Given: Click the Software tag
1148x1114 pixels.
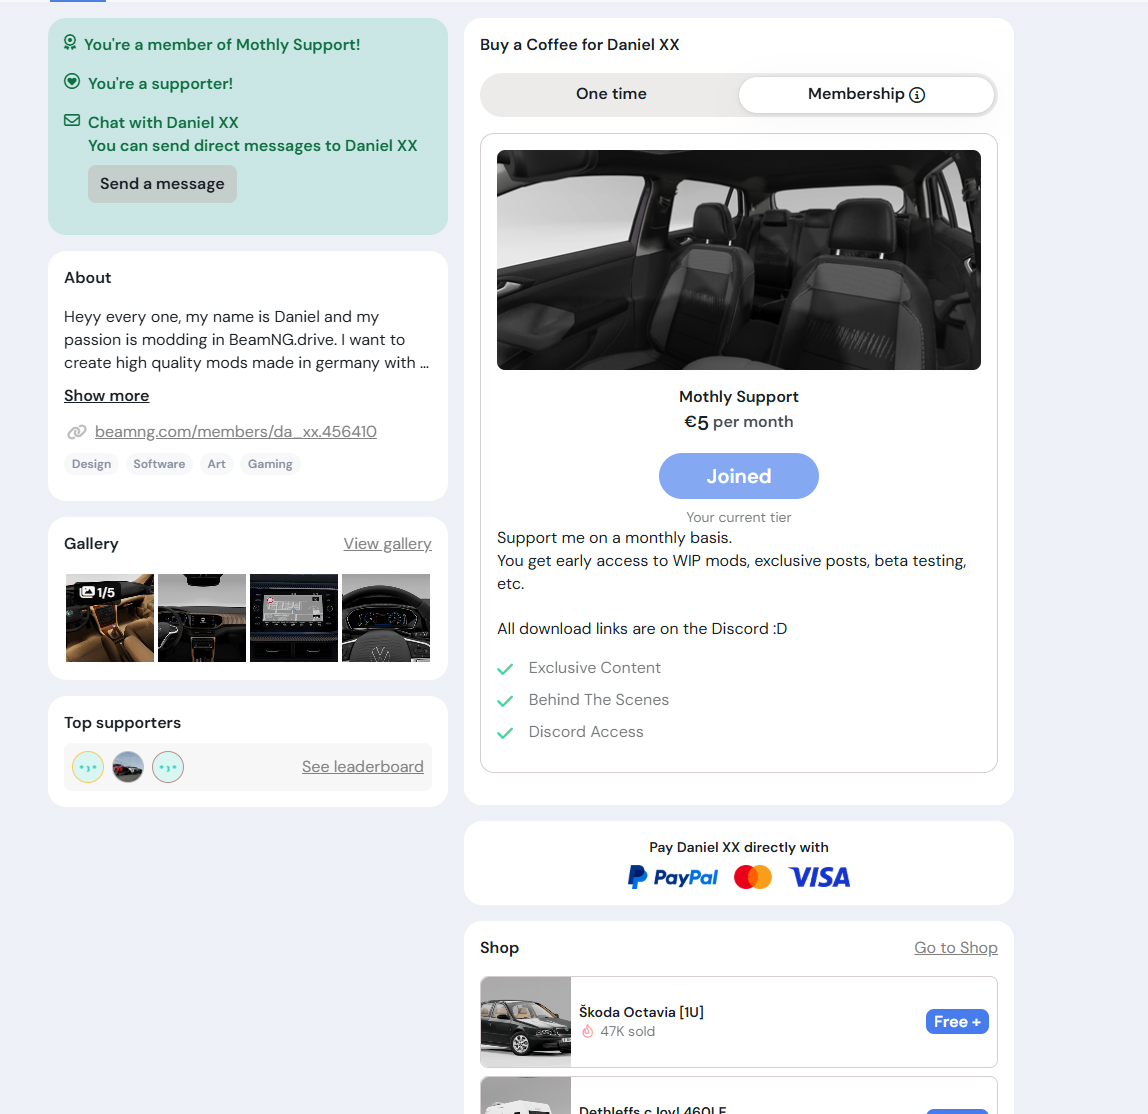Looking at the screenshot, I should 159,464.
